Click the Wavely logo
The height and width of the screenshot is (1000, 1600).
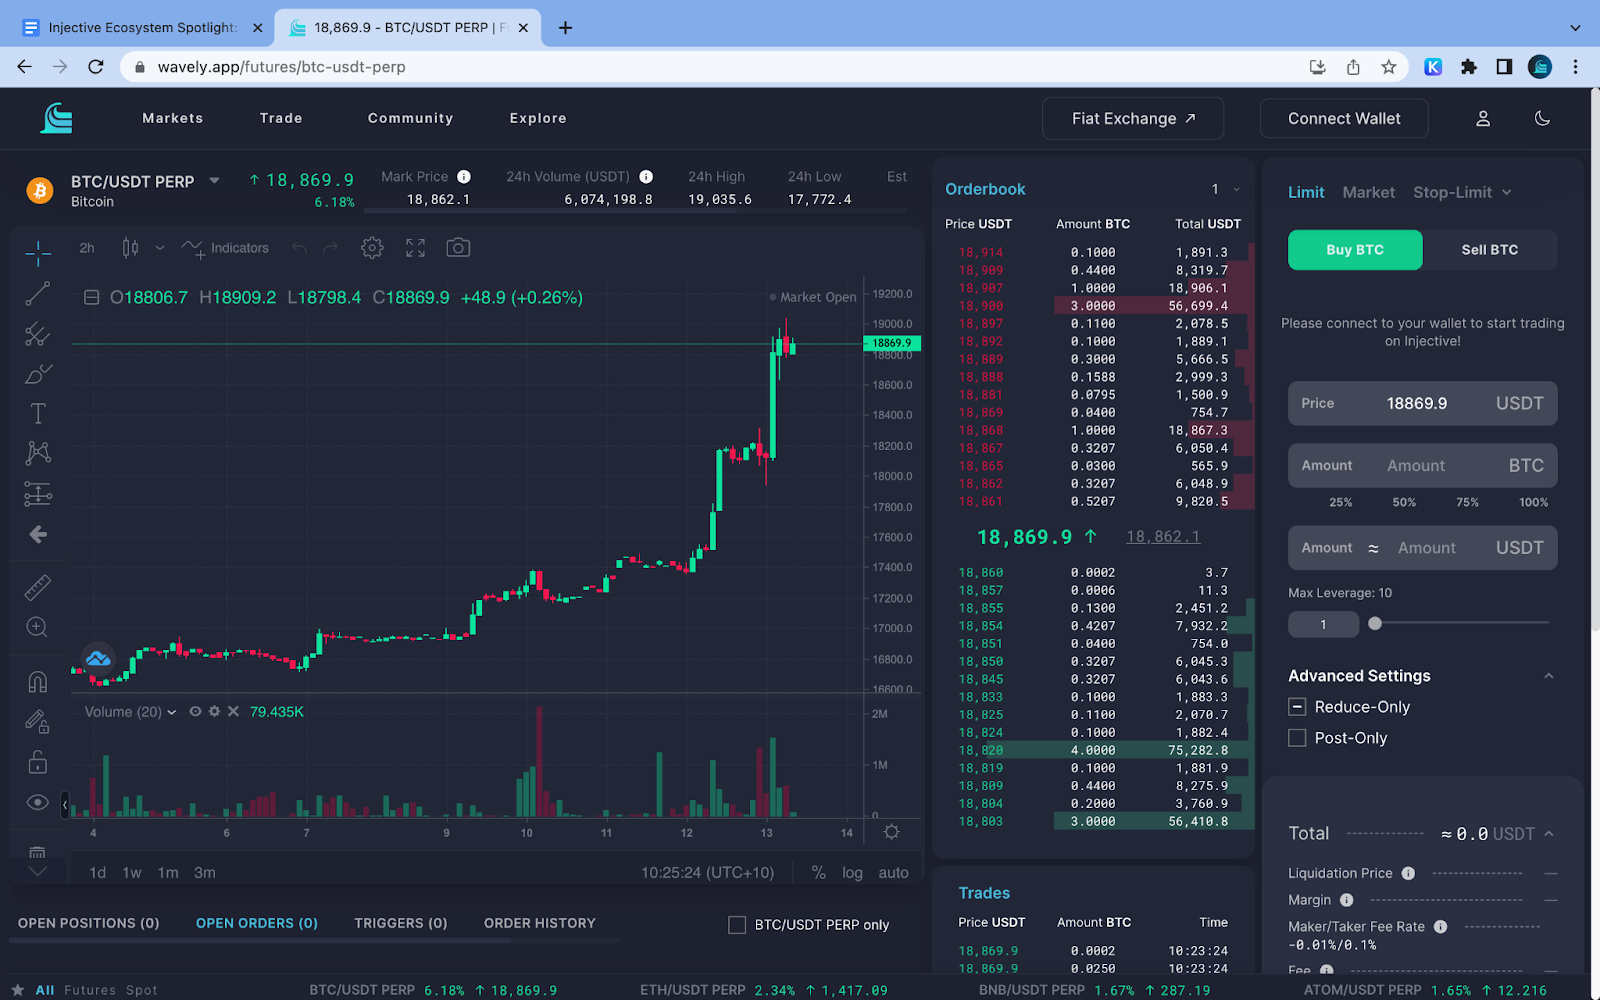[57, 118]
